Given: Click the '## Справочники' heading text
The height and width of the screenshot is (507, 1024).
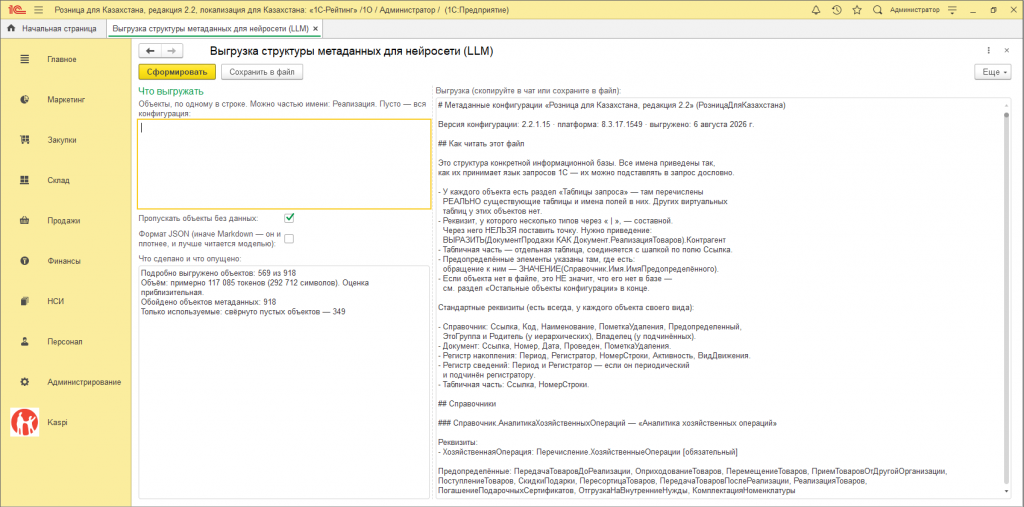Looking at the screenshot, I should (467, 404).
